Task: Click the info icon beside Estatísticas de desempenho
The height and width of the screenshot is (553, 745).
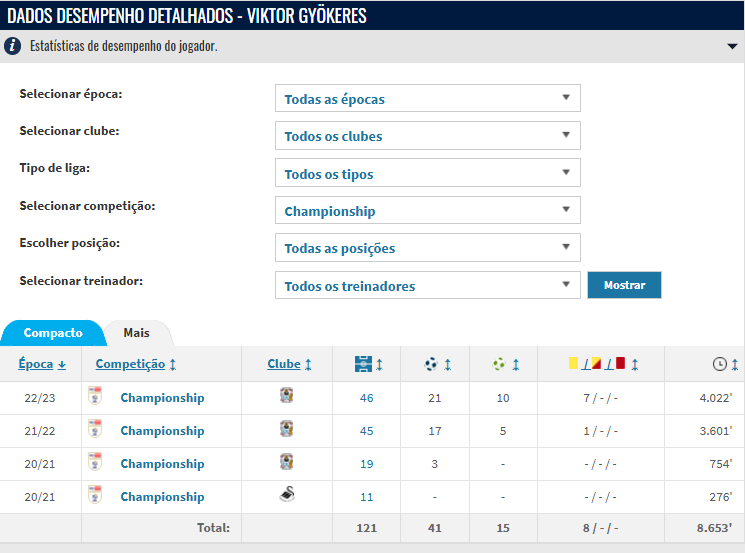Action: tap(12, 46)
